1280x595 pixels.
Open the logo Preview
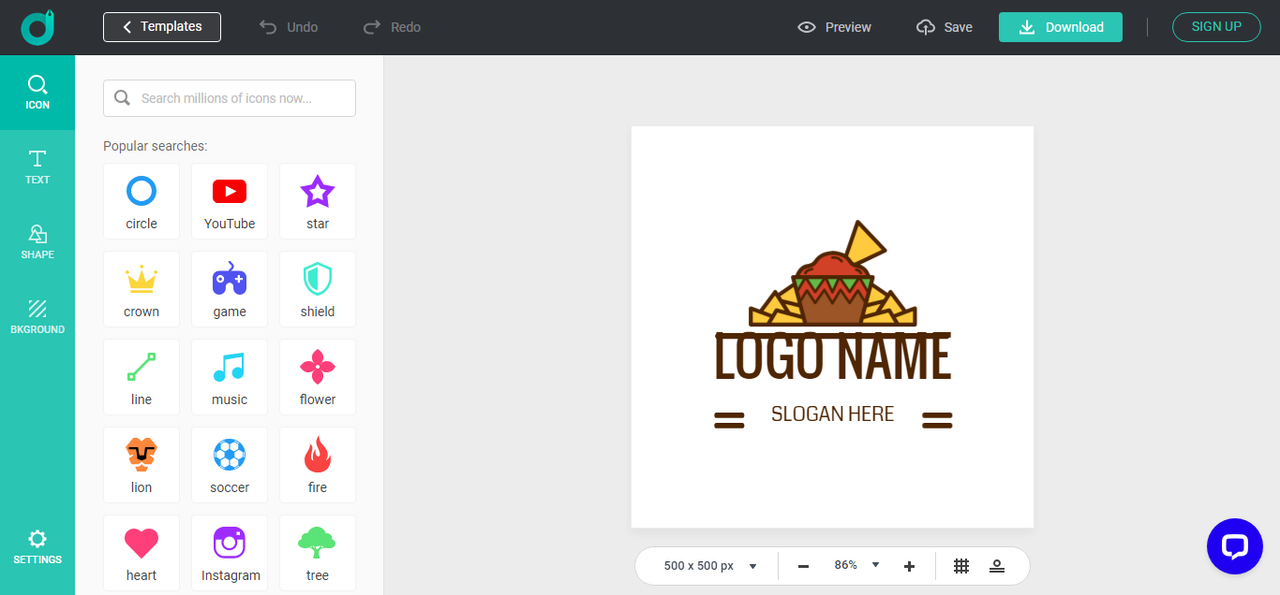pos(834,27)
